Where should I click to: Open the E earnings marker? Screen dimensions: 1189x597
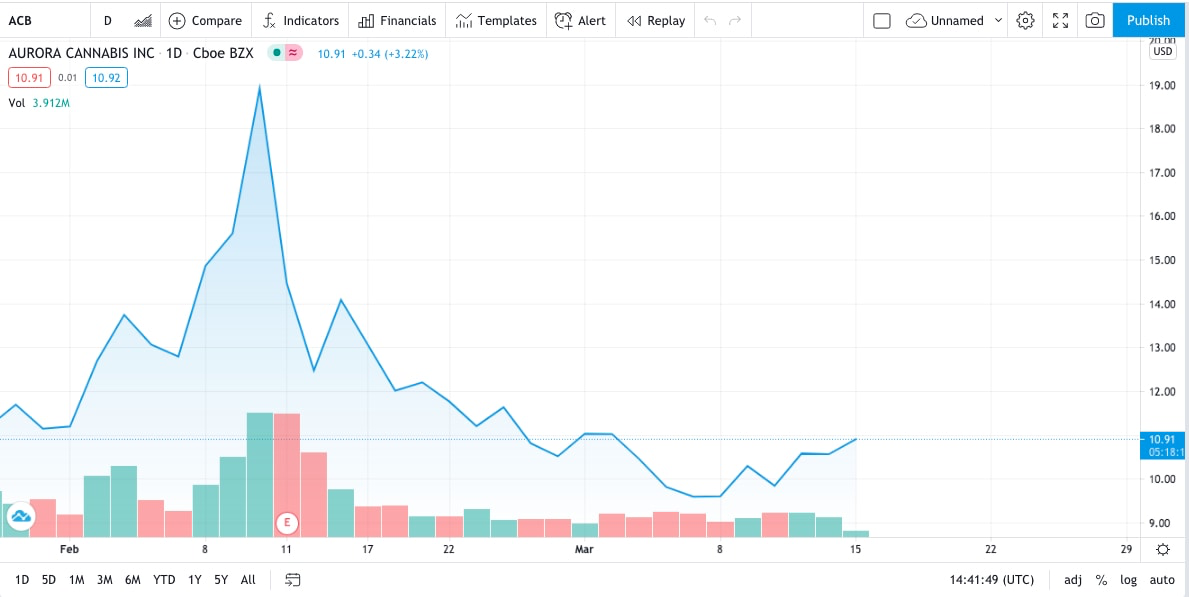click(287, 522)
